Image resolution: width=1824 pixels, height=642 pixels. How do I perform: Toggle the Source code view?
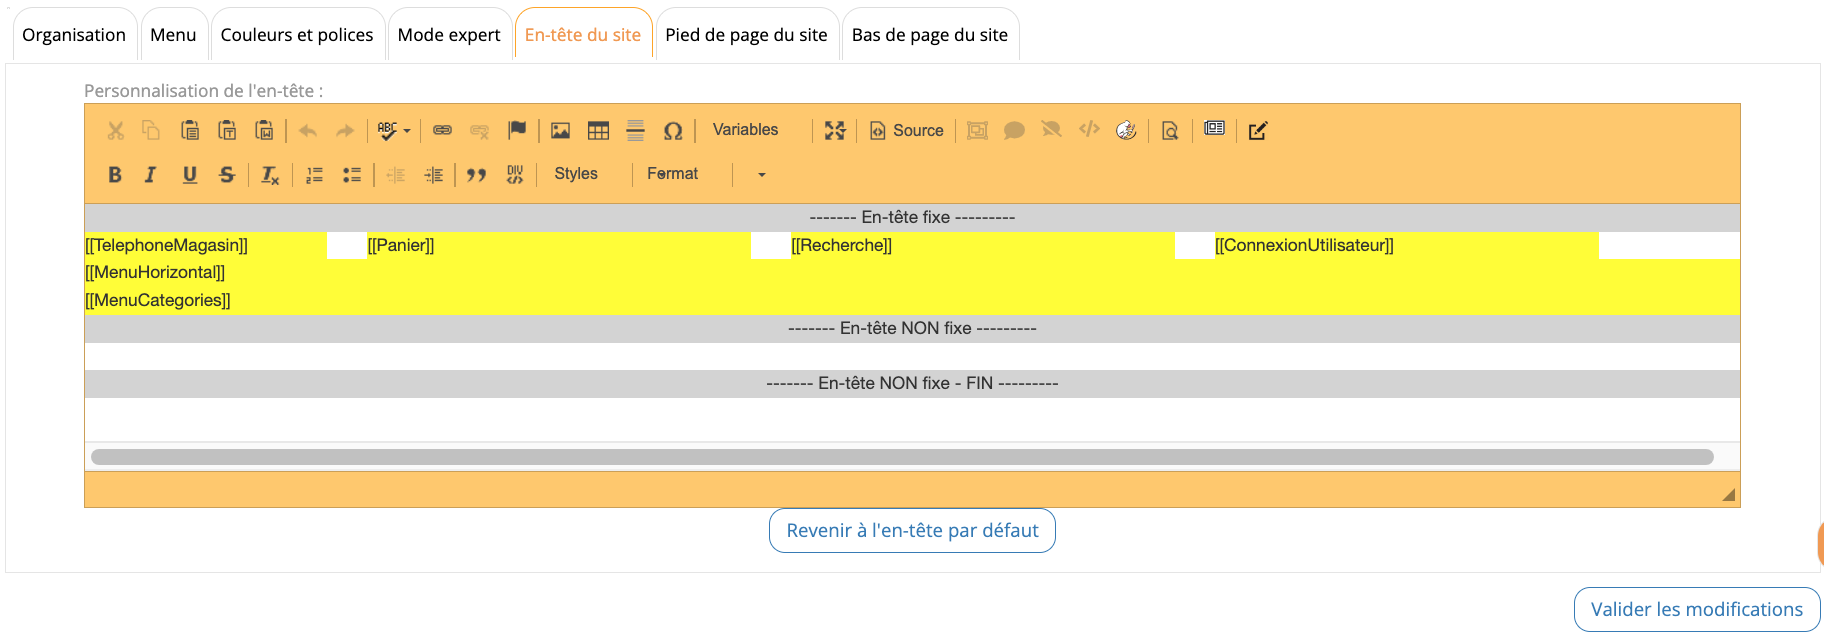point(906,131)
